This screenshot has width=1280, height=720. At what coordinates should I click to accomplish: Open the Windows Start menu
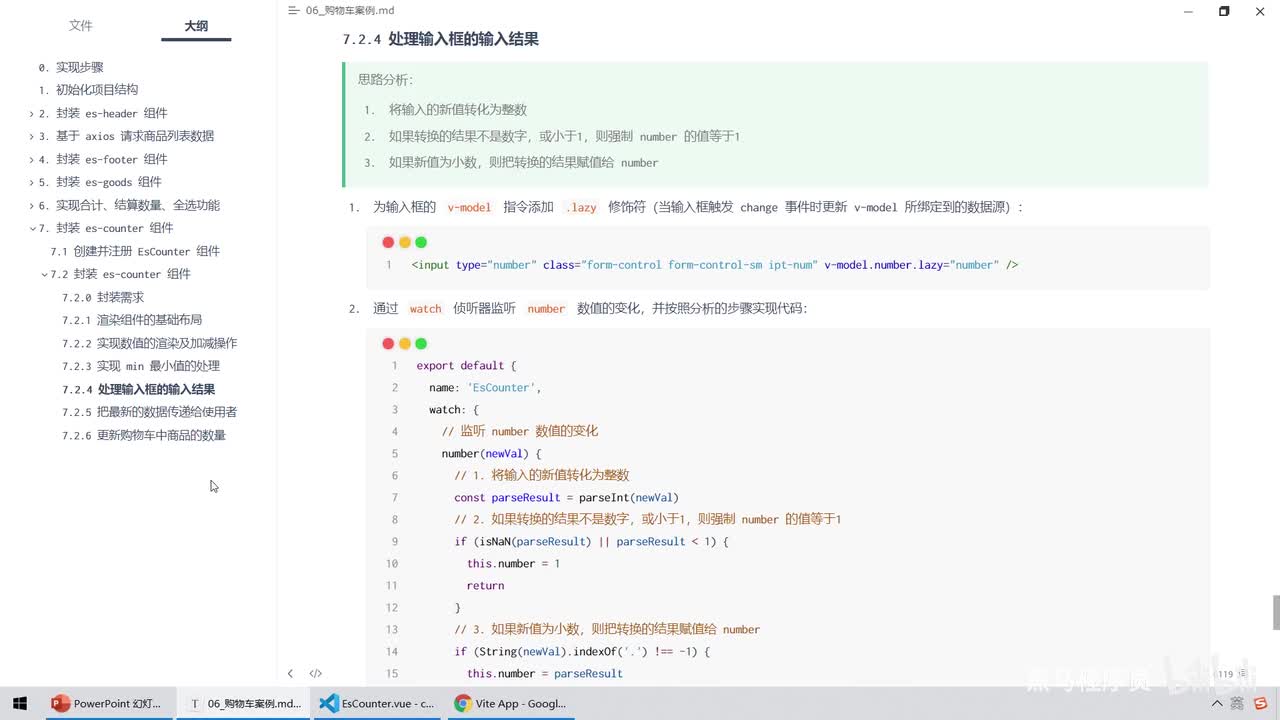click(x=19, y=703)
